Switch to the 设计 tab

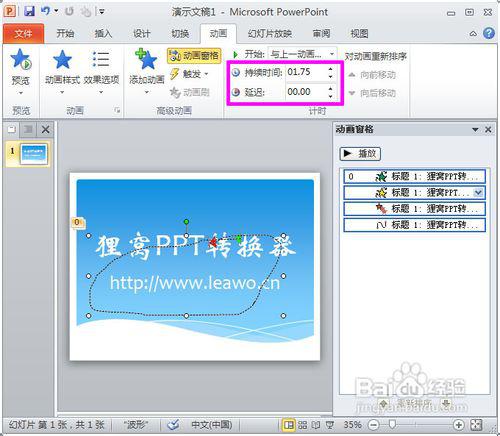141,33
